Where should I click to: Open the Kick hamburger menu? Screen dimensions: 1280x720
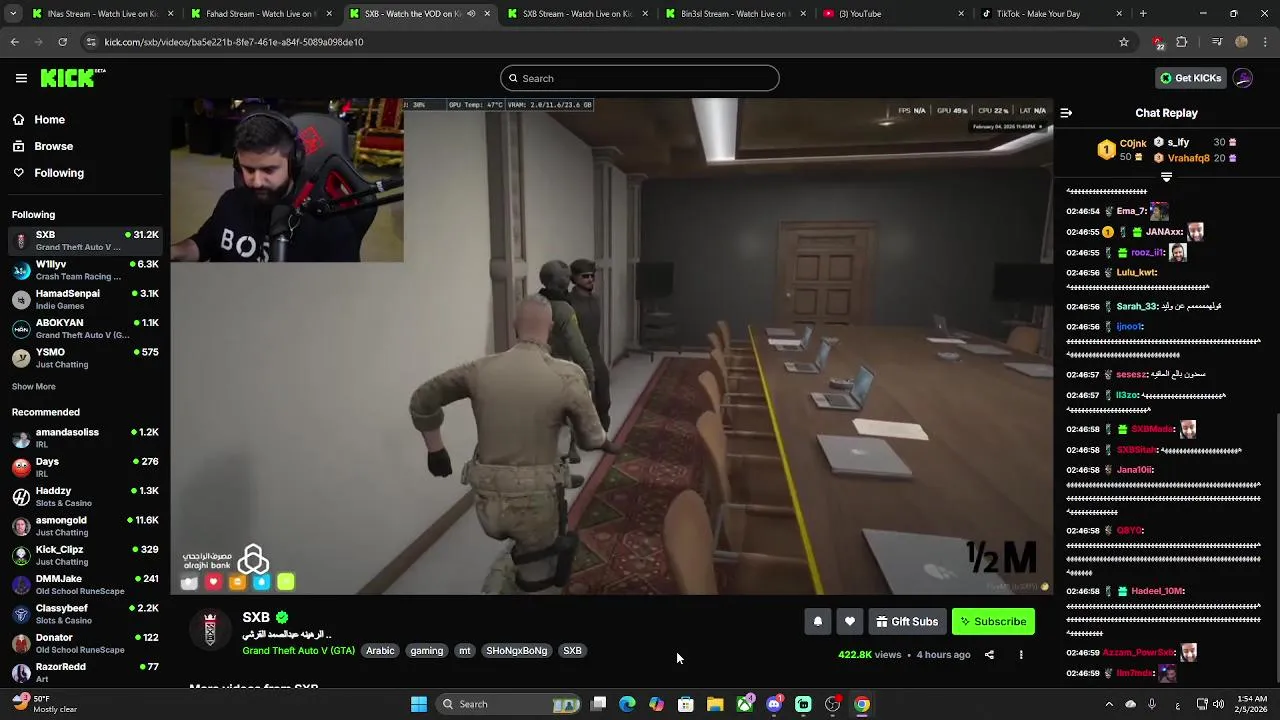(x=21, y=78)
